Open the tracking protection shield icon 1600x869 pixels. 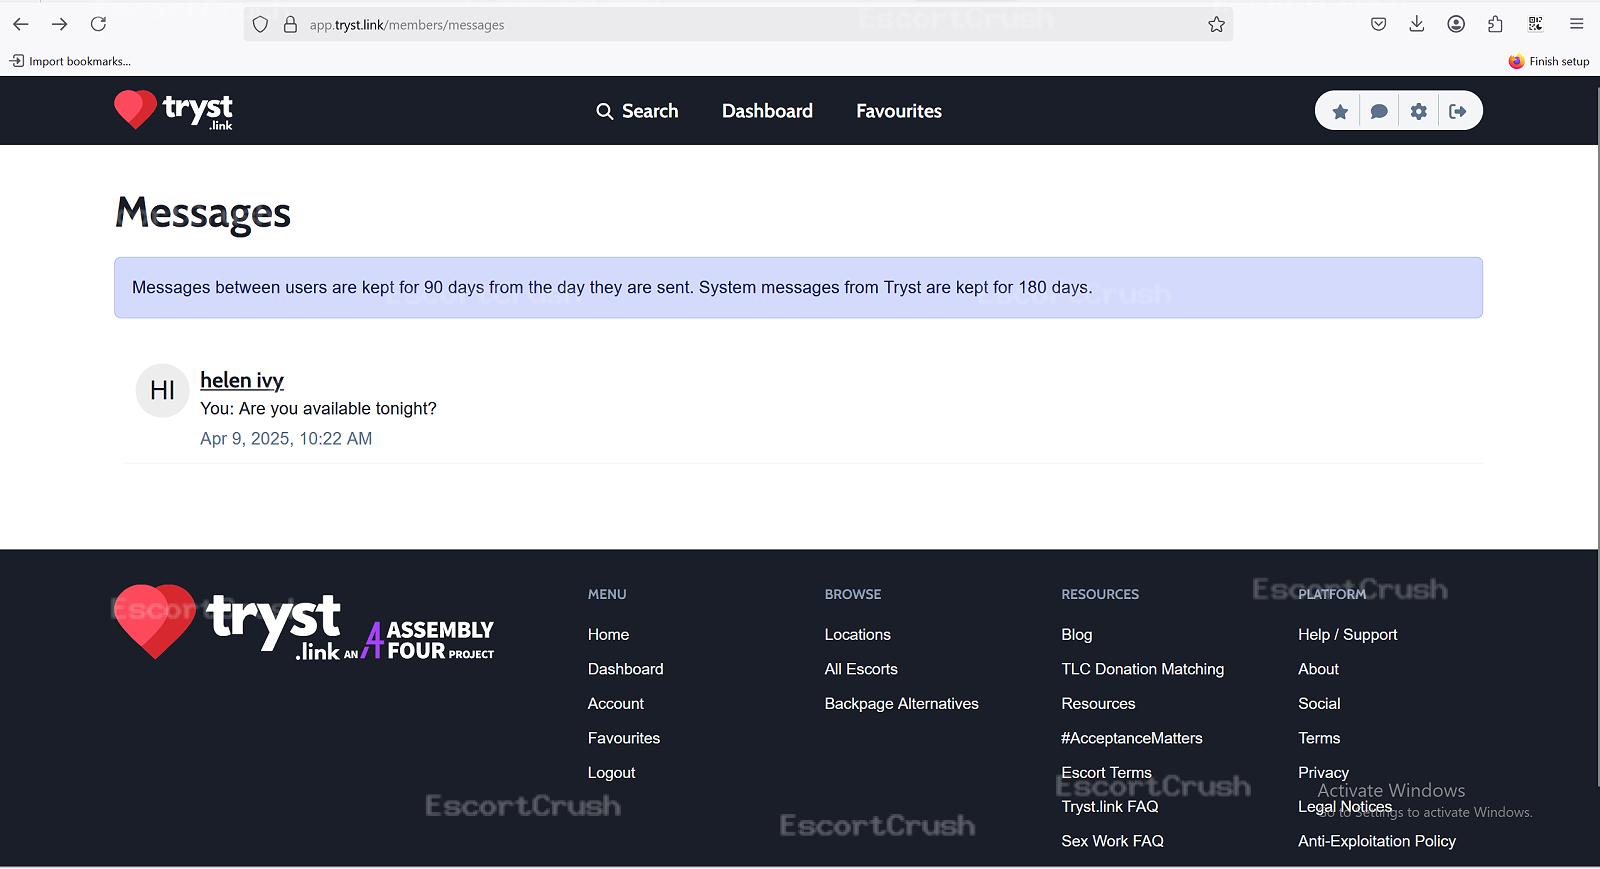click(260, 25)
